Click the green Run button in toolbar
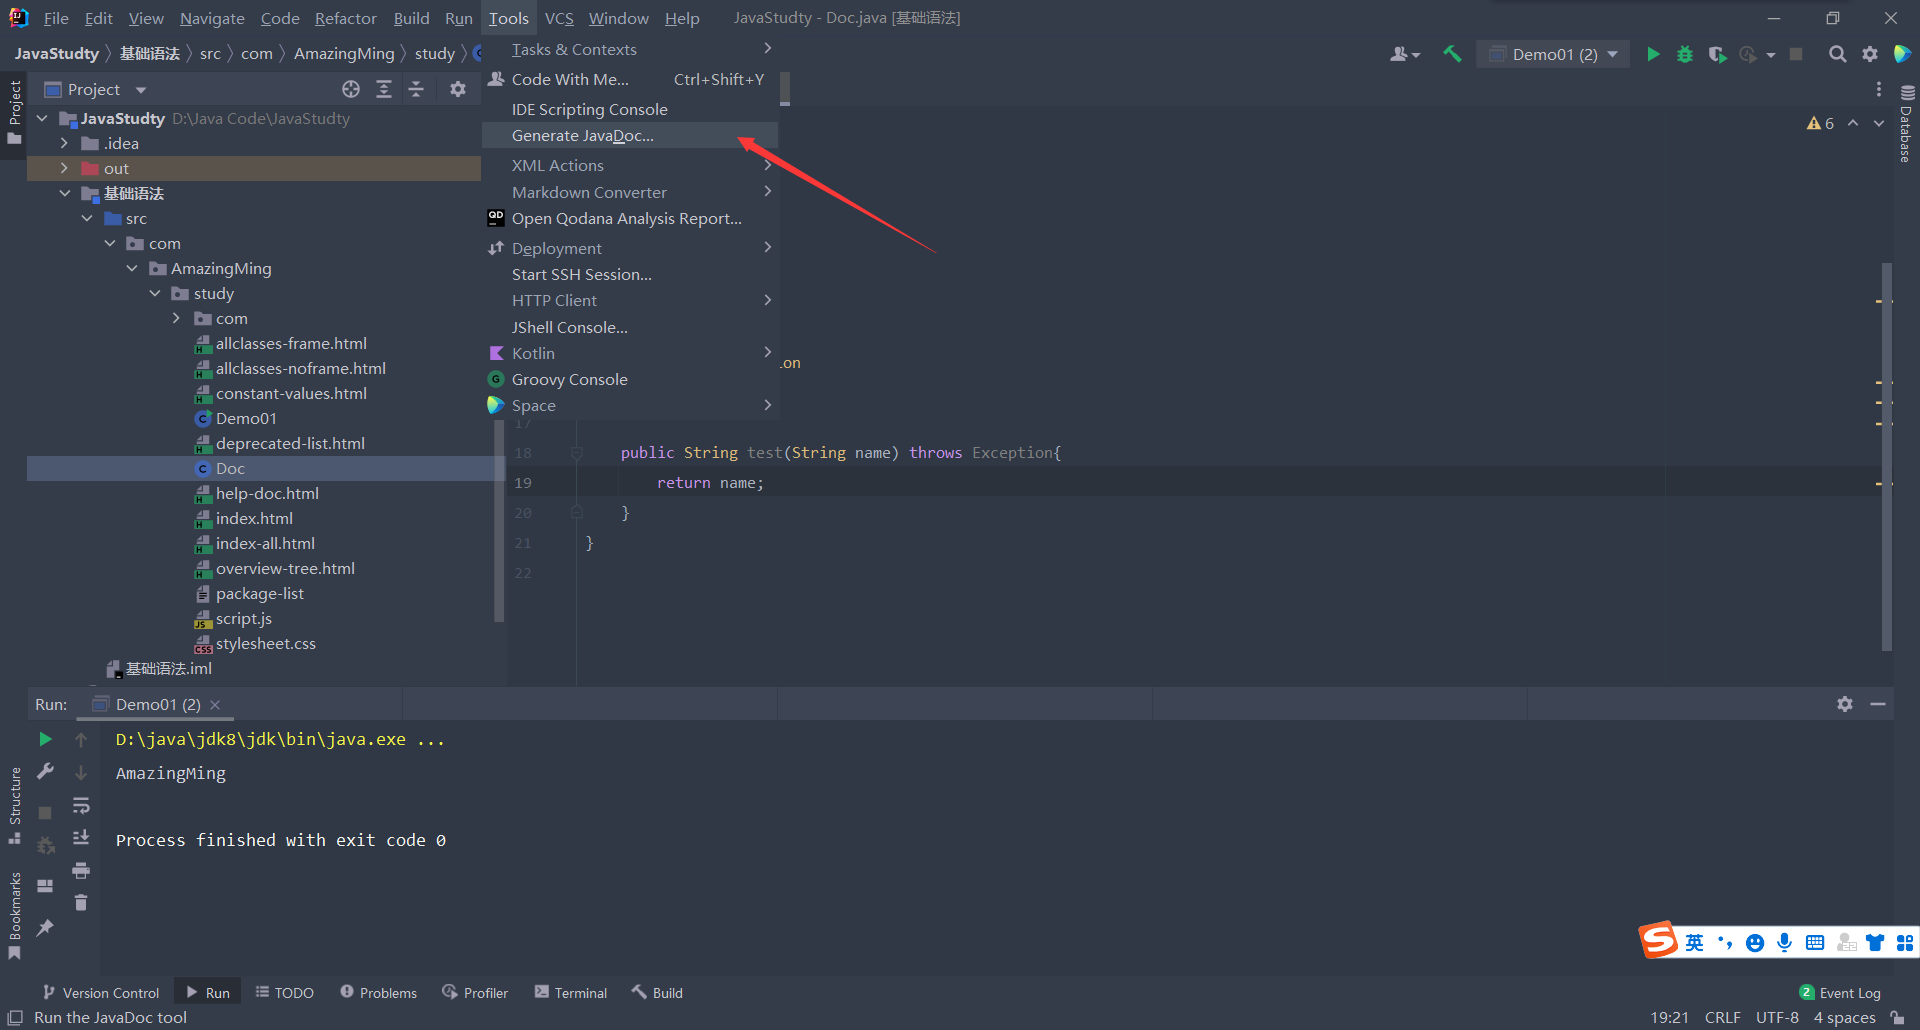 click(x=1653, y=54)
